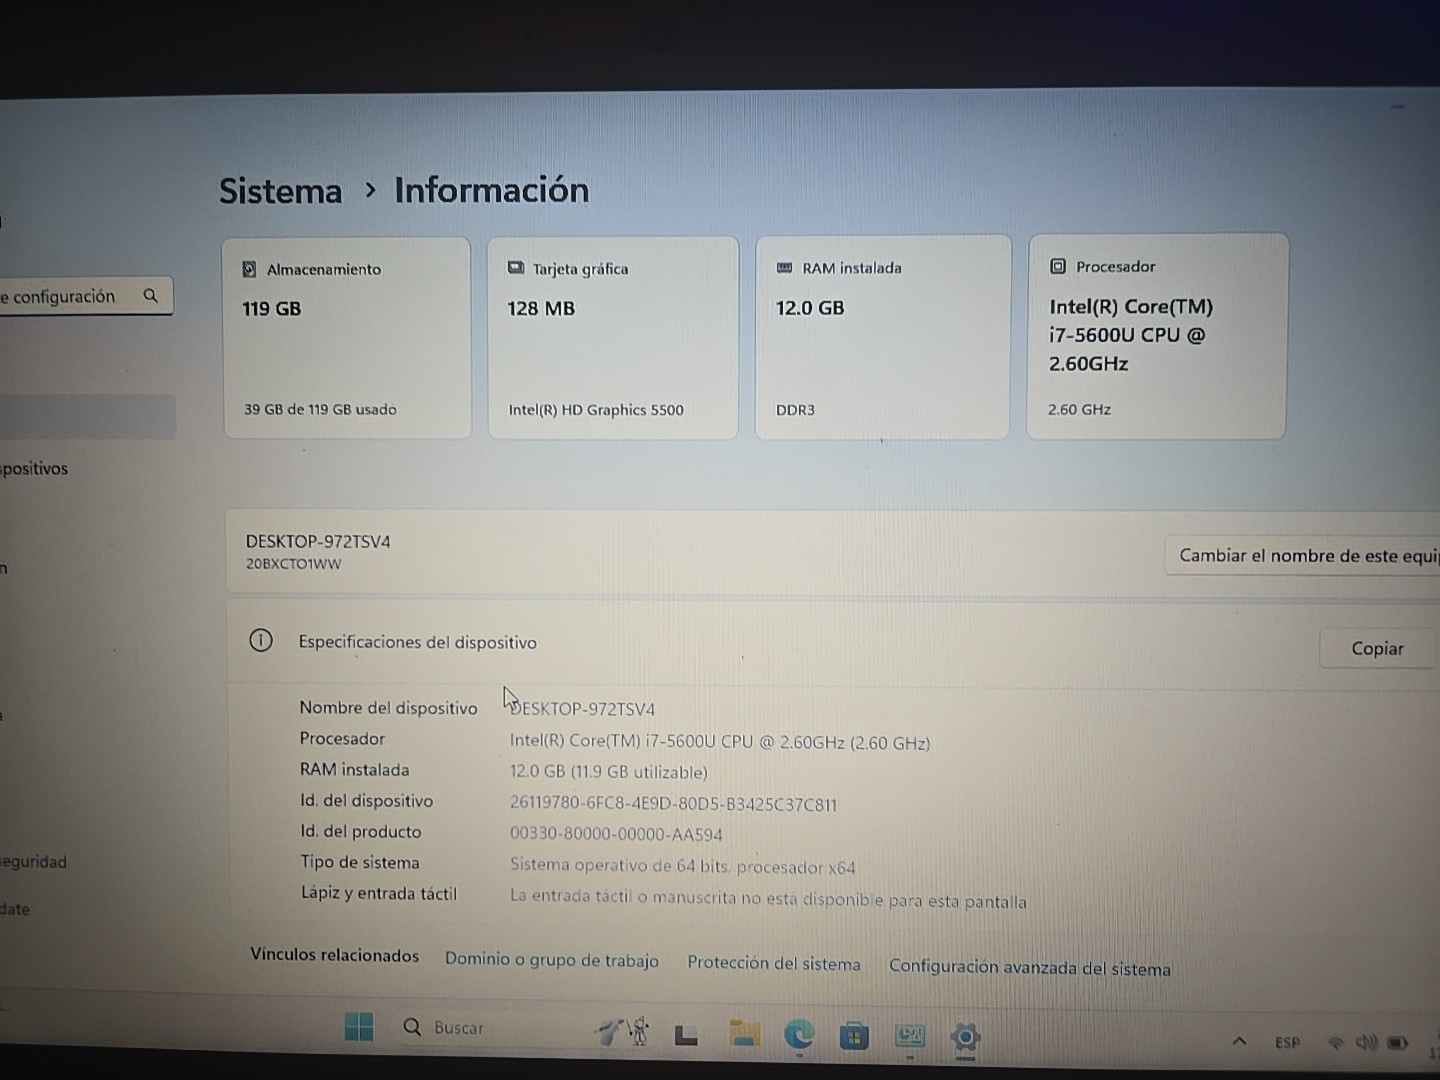Click the sidebar search magnifier icon

coord(151,296)
